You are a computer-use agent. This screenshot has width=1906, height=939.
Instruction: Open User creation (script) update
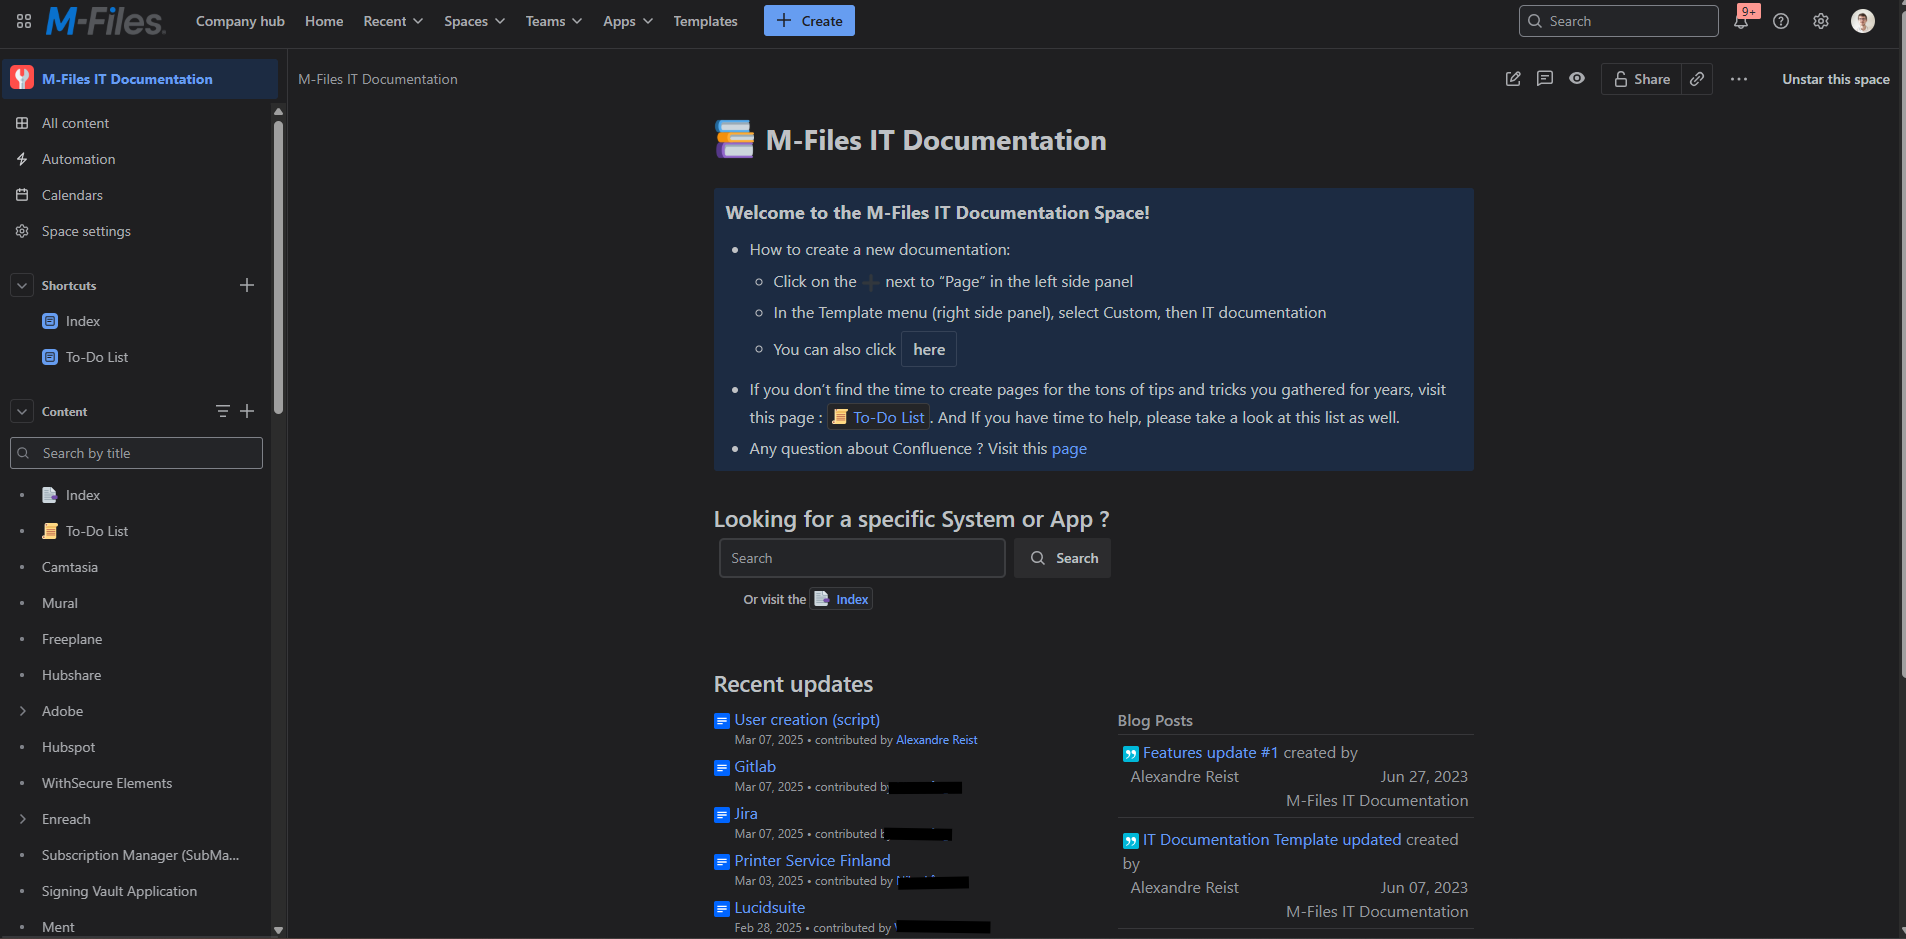coord(807,720)
